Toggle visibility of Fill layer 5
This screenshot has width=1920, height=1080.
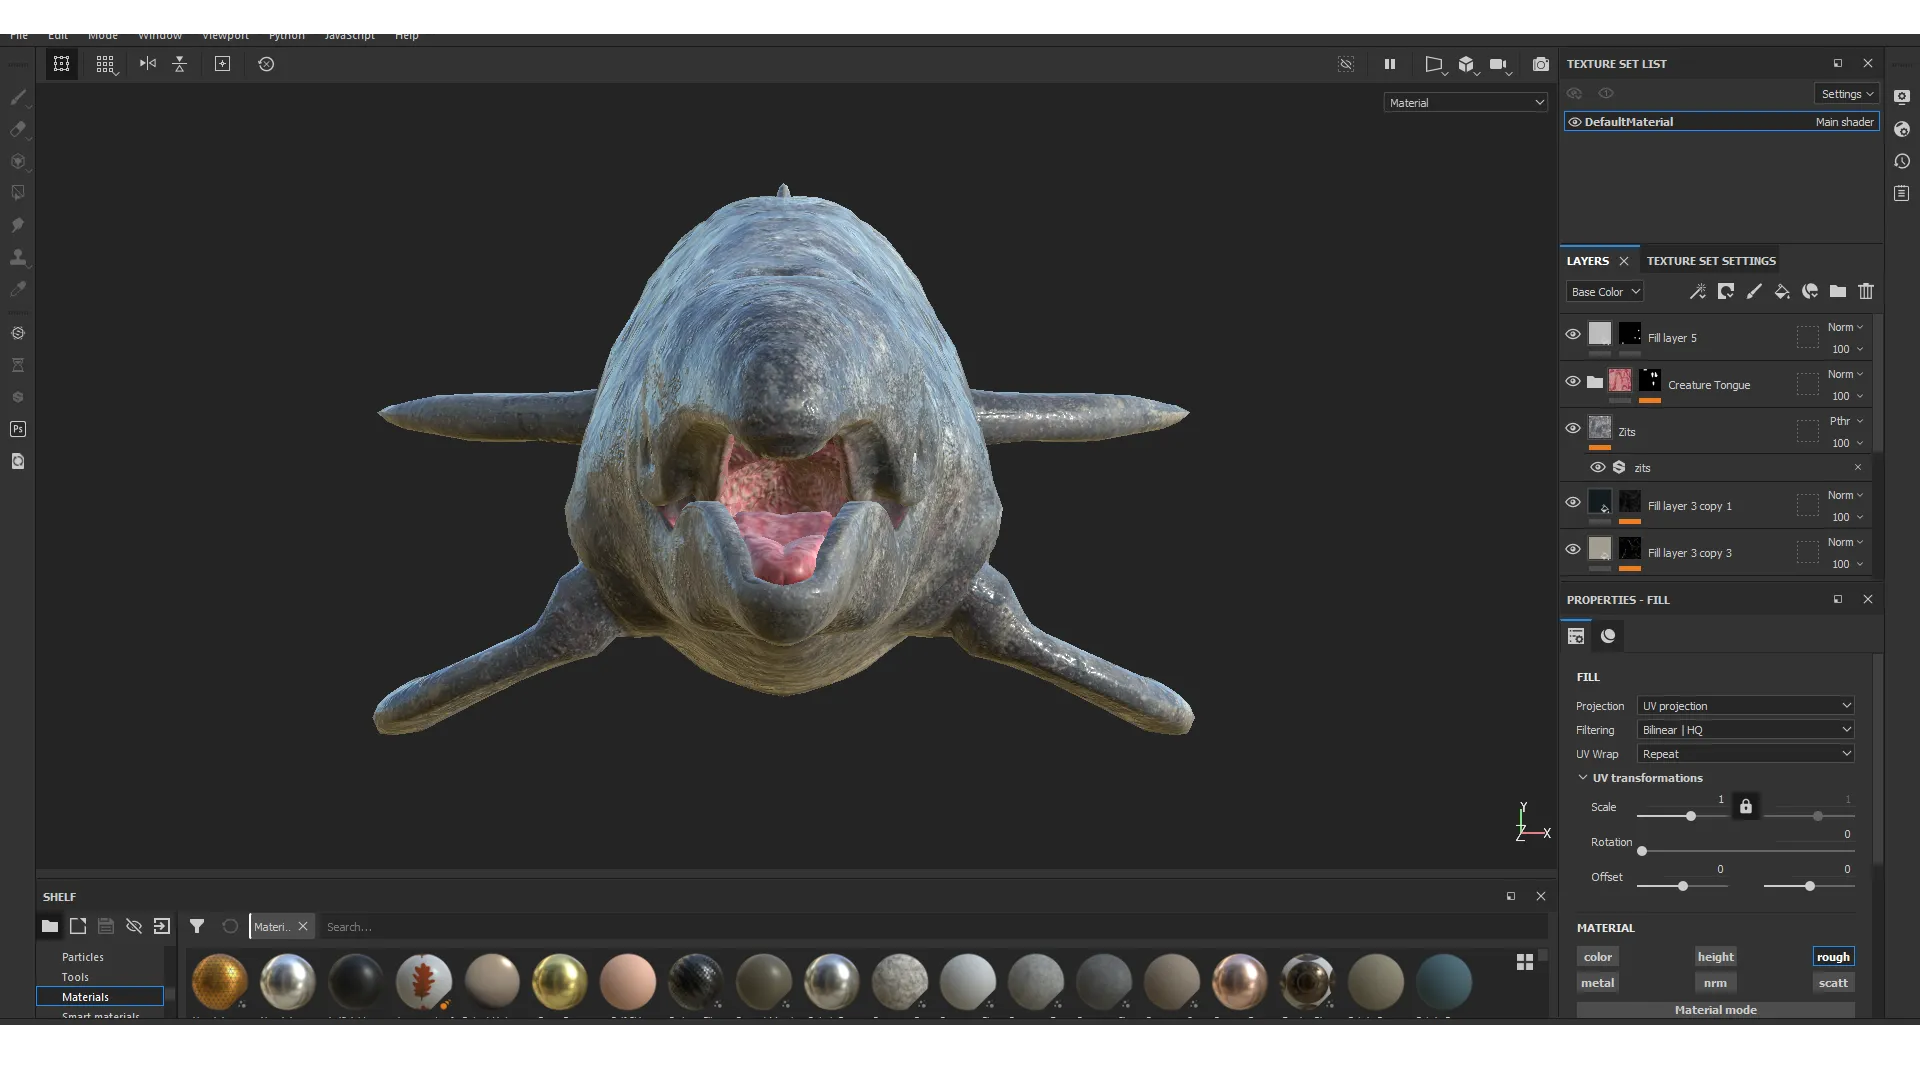[1573, 335]
